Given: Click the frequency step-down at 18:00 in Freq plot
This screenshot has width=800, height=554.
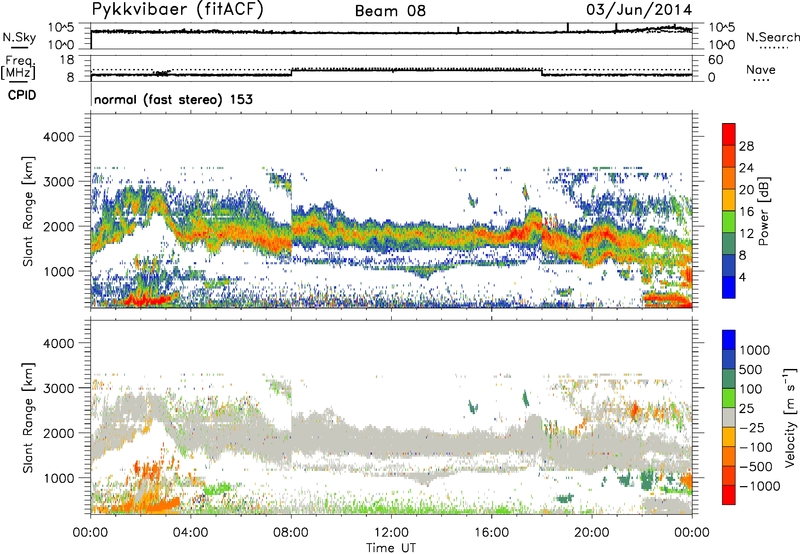Looking at the screenshot, I should pos(542,72).
